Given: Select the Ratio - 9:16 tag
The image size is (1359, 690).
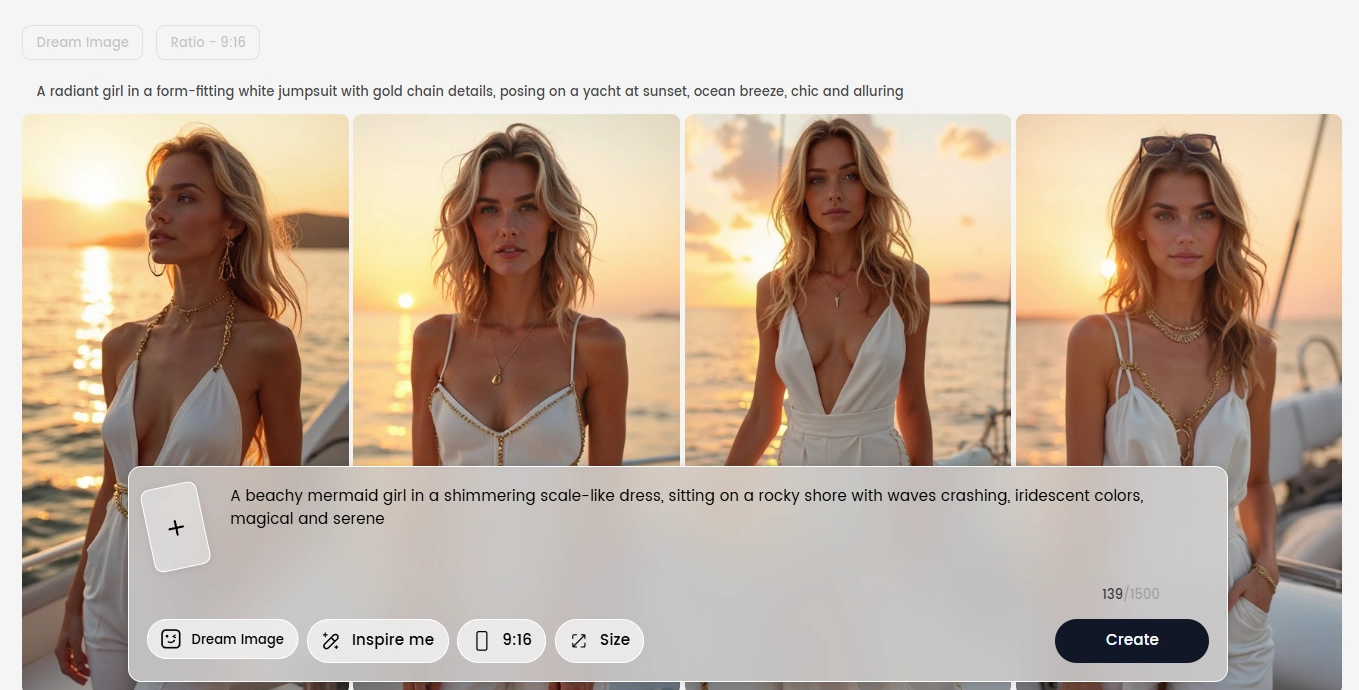Looking at the screenshot, I should pyautogui.click(x=207, y=42).
